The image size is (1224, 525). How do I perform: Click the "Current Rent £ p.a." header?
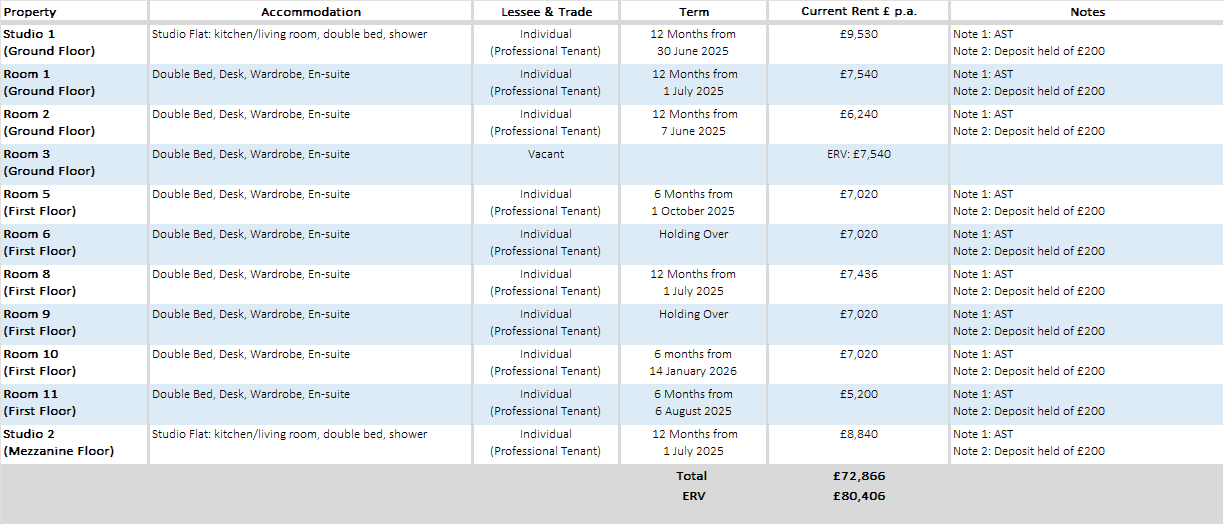tap(858, 12)
